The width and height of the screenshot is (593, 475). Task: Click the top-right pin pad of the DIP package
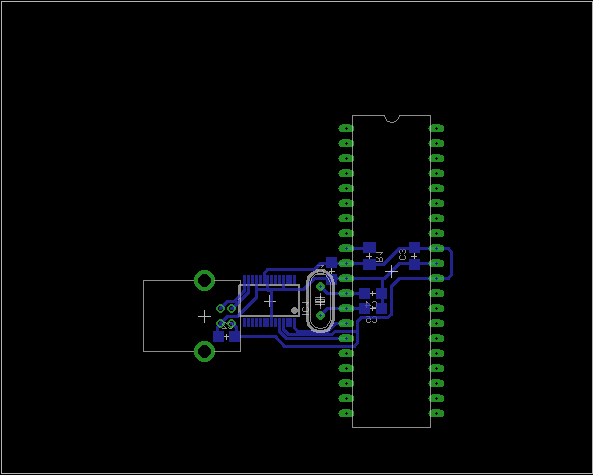436,128
